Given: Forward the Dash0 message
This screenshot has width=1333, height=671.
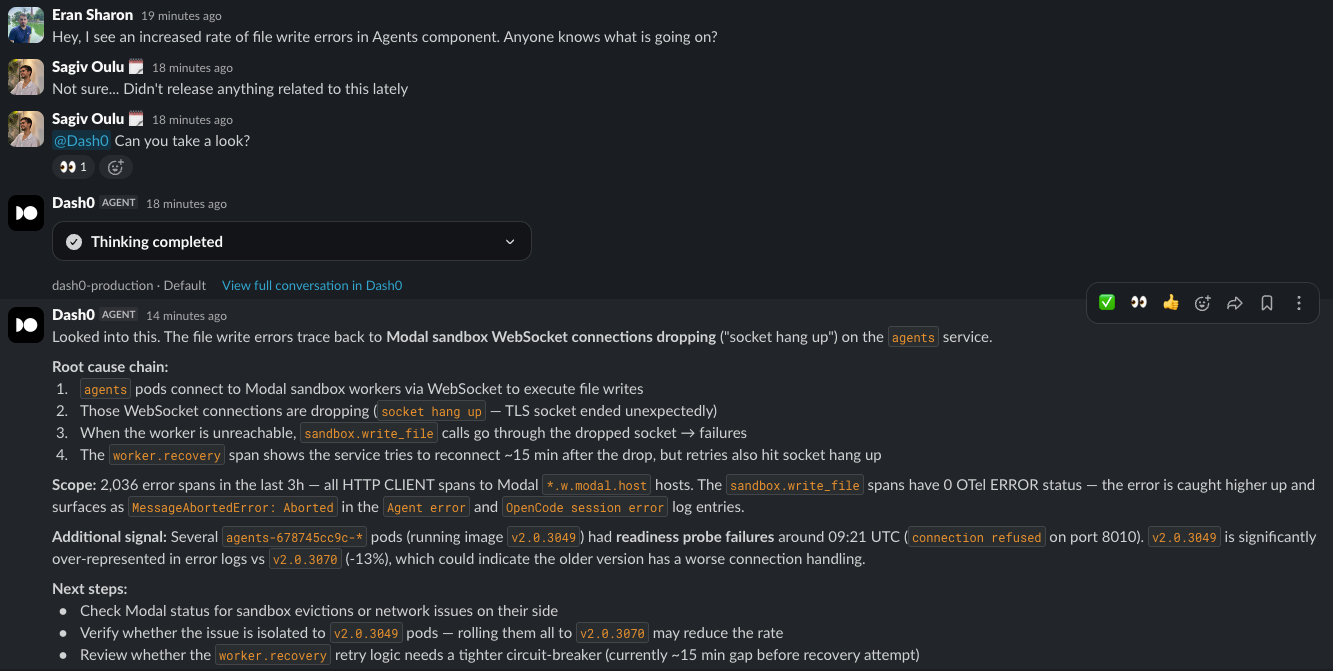Looking at the screenshot, I should [1235, 303].
